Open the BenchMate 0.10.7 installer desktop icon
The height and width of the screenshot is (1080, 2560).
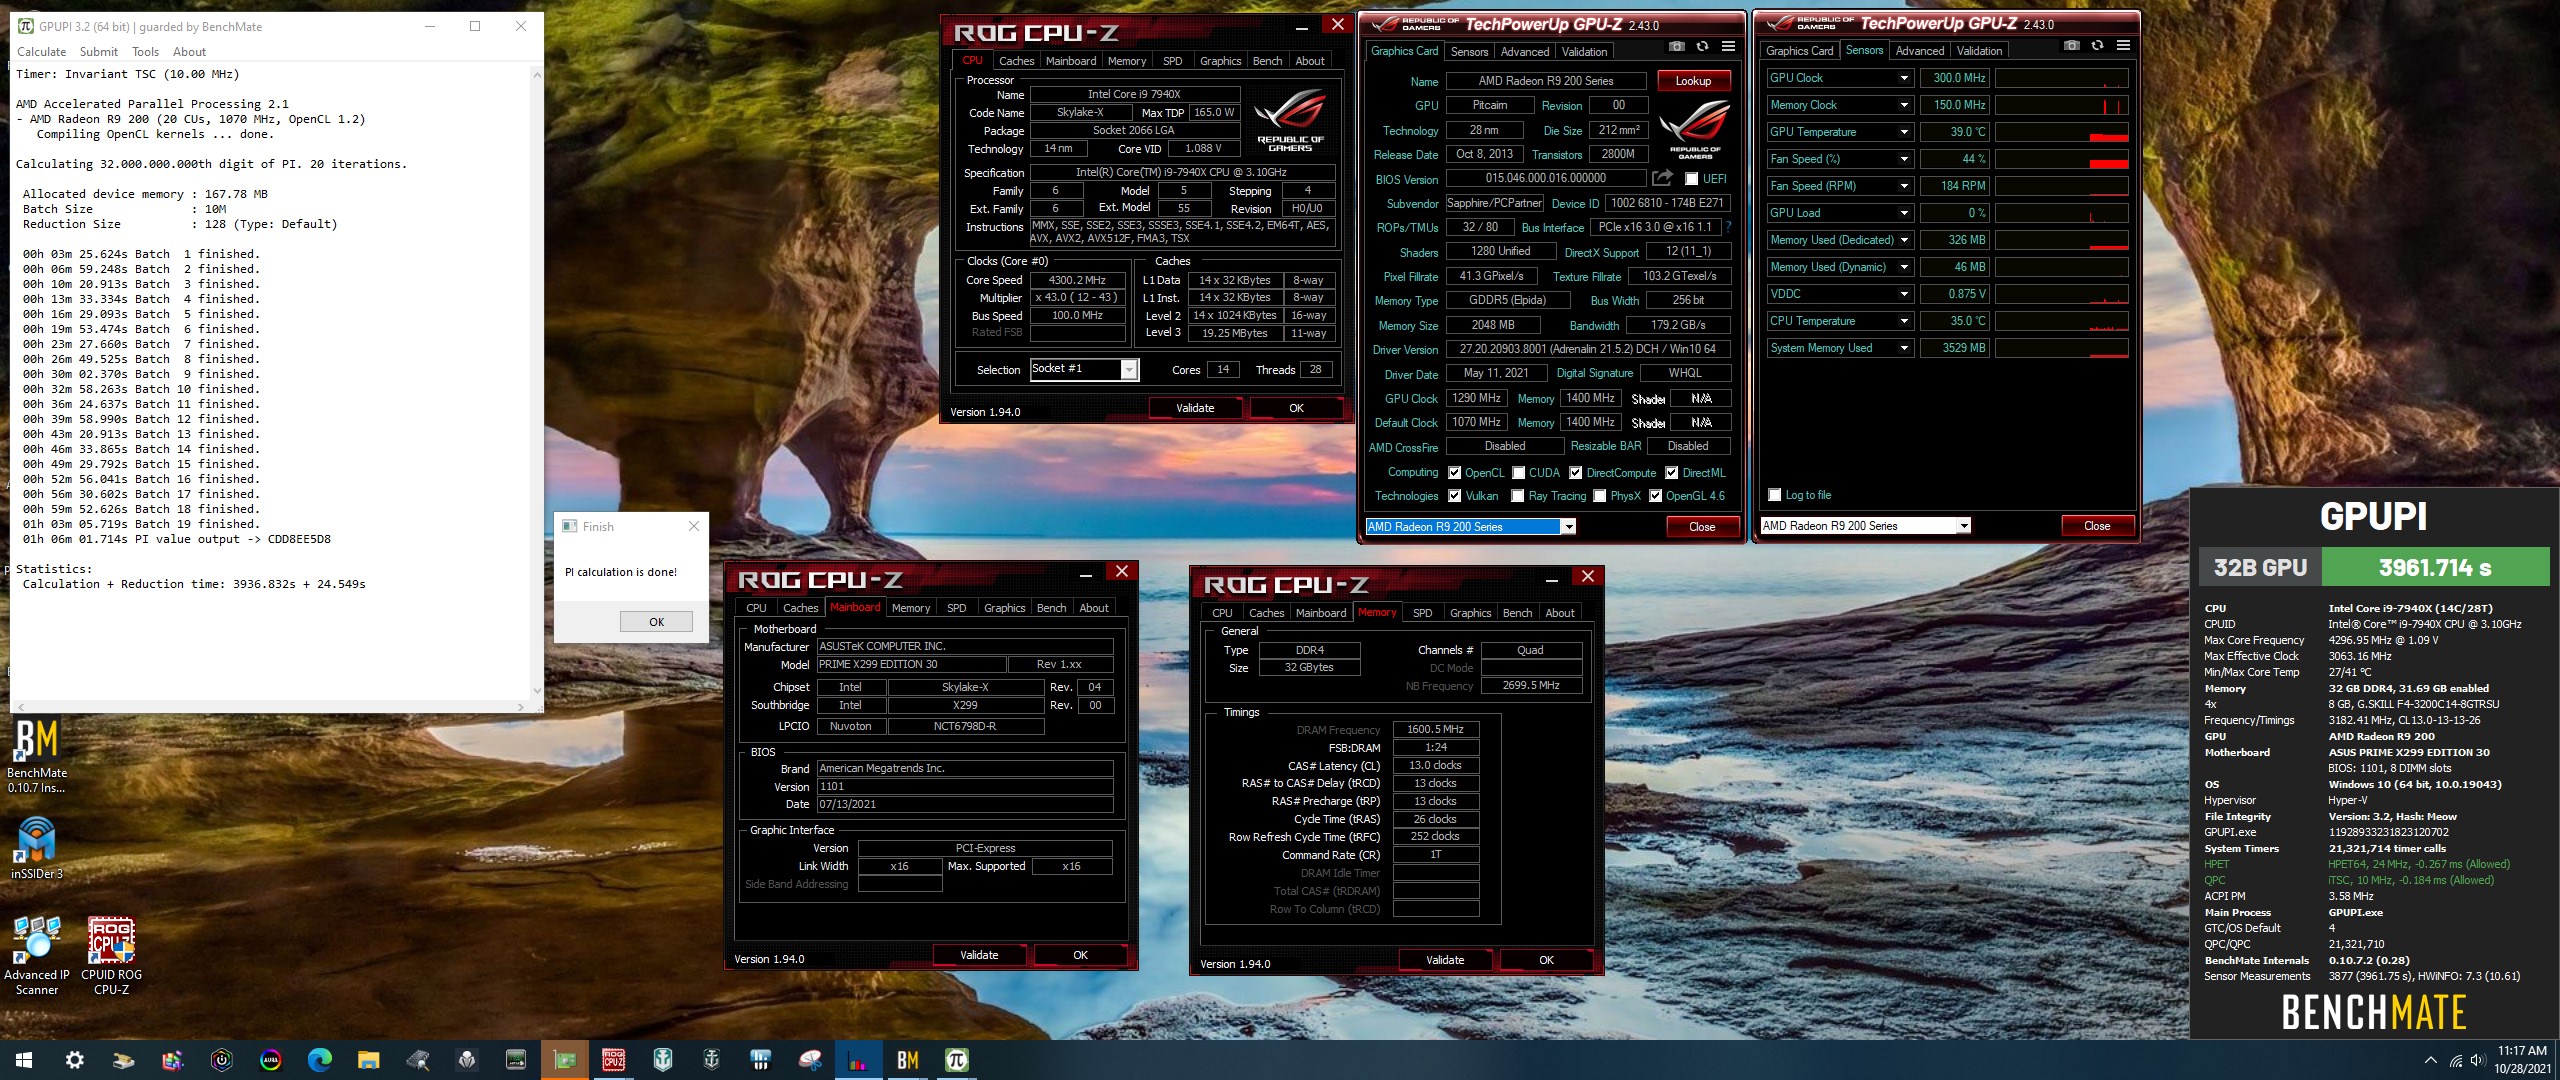(37, 755)
